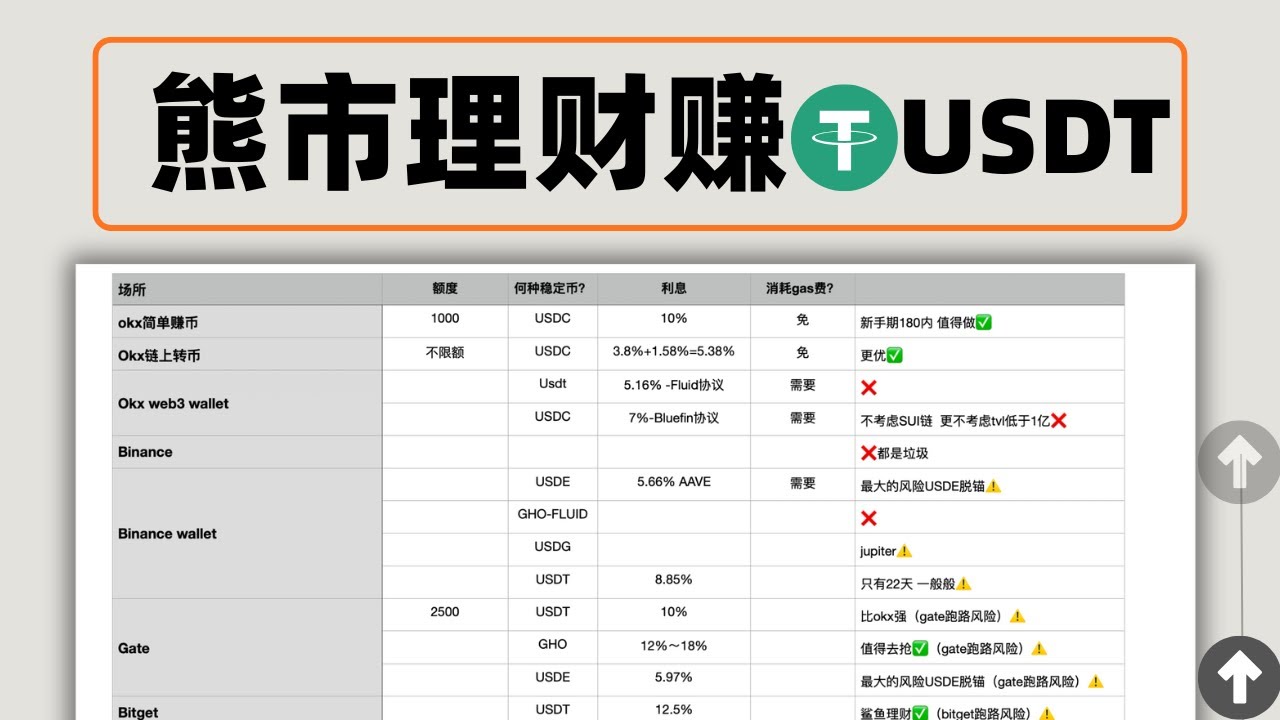Select the 8.85% interest cell
Viewport: 1280px width, 720px height.
pyautogui.click(x=674, y=580)
